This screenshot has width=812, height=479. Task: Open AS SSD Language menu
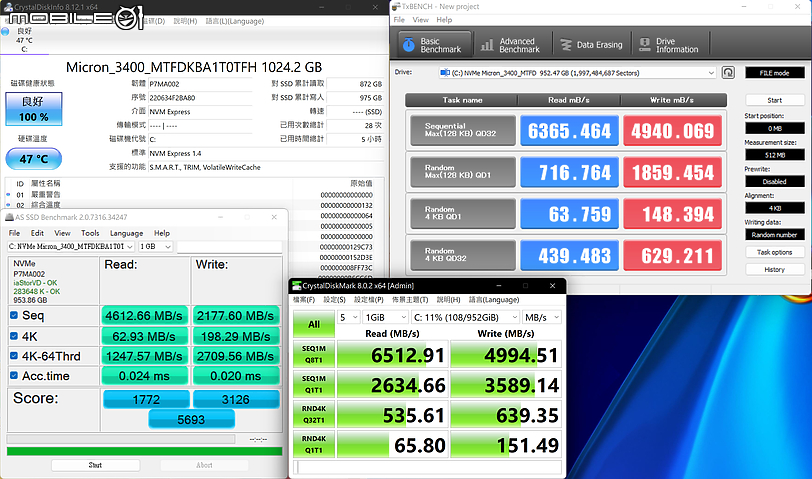(x=126, y=233)
